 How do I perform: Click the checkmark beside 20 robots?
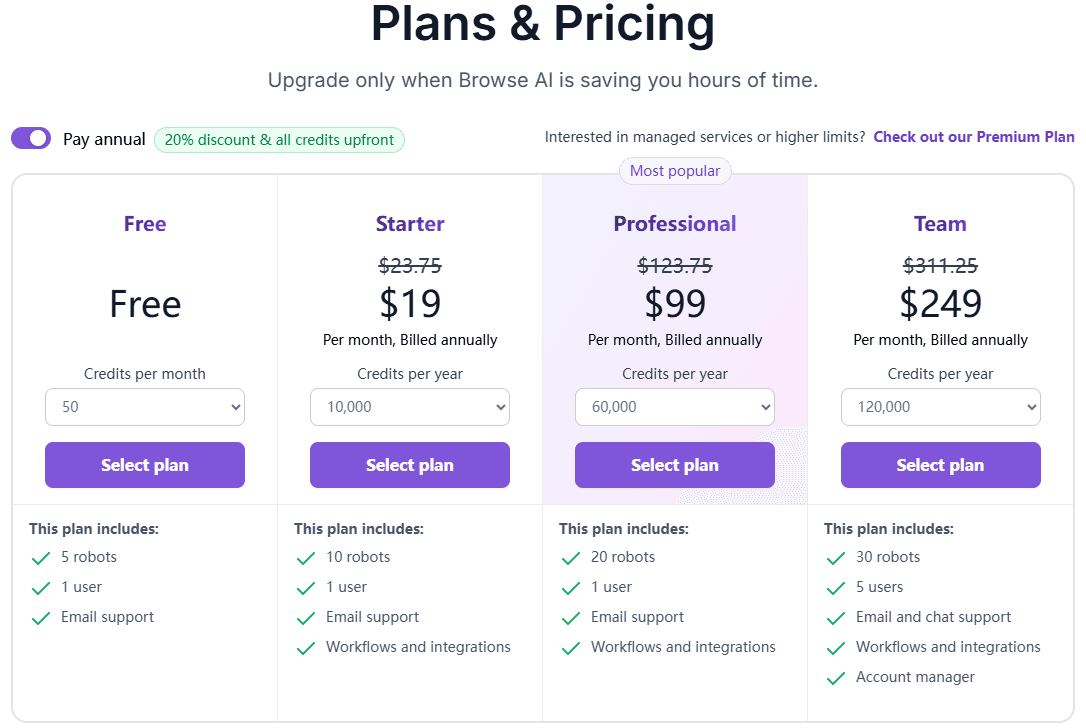click(x=571, y=558)
